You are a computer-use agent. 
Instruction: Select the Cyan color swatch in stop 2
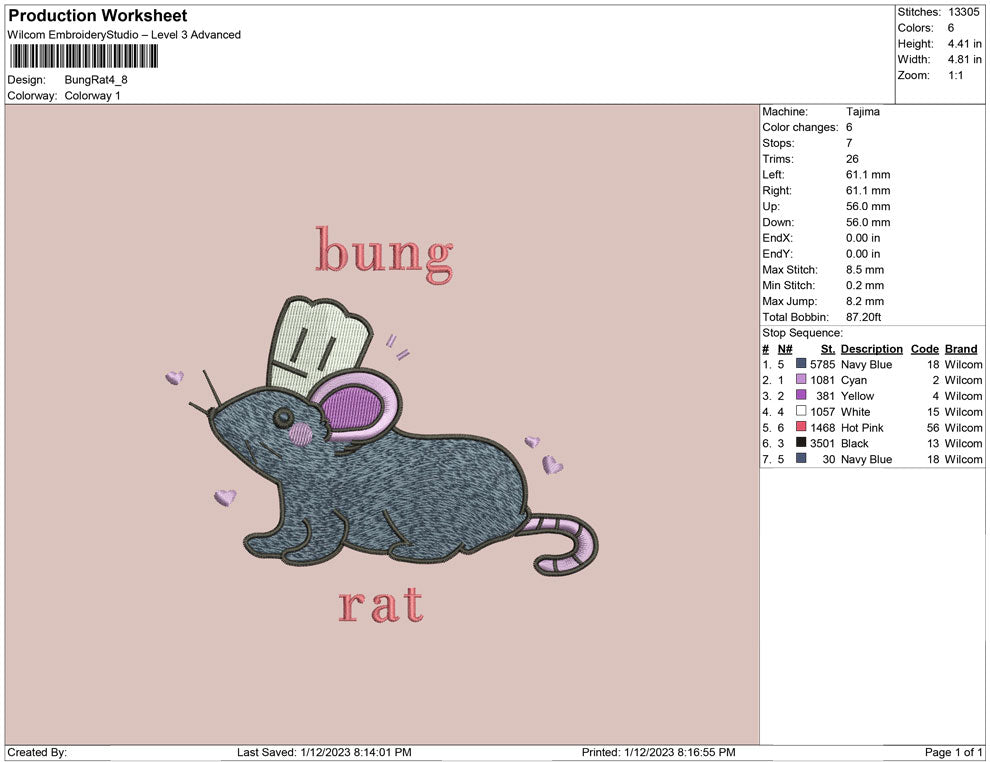tap(801, 381)
